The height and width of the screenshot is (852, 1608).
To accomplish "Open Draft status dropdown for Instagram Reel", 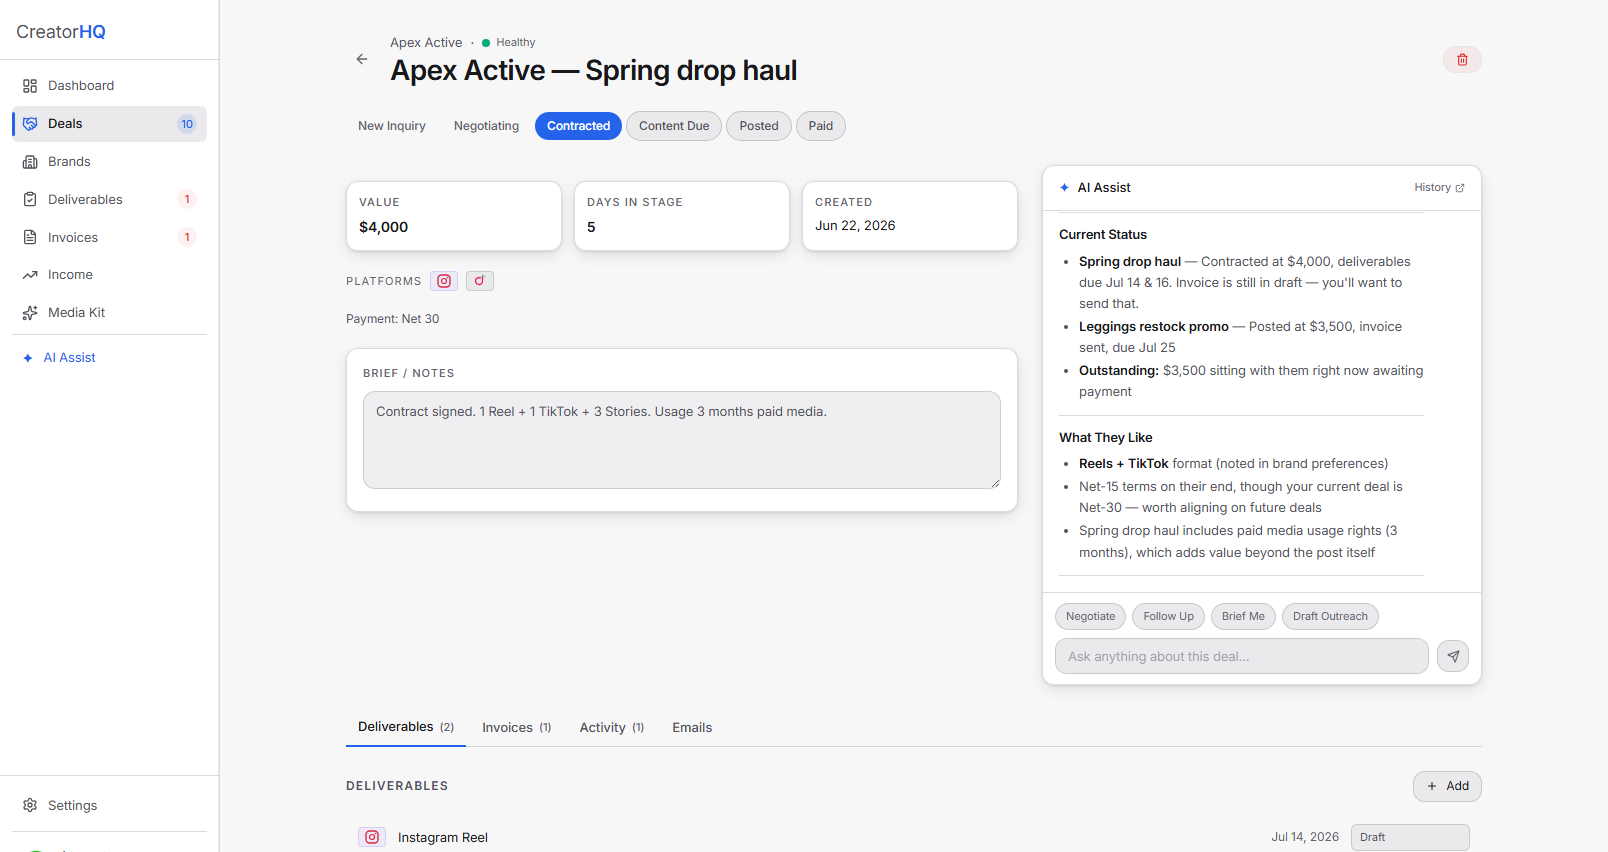I will coord(1410,837).
